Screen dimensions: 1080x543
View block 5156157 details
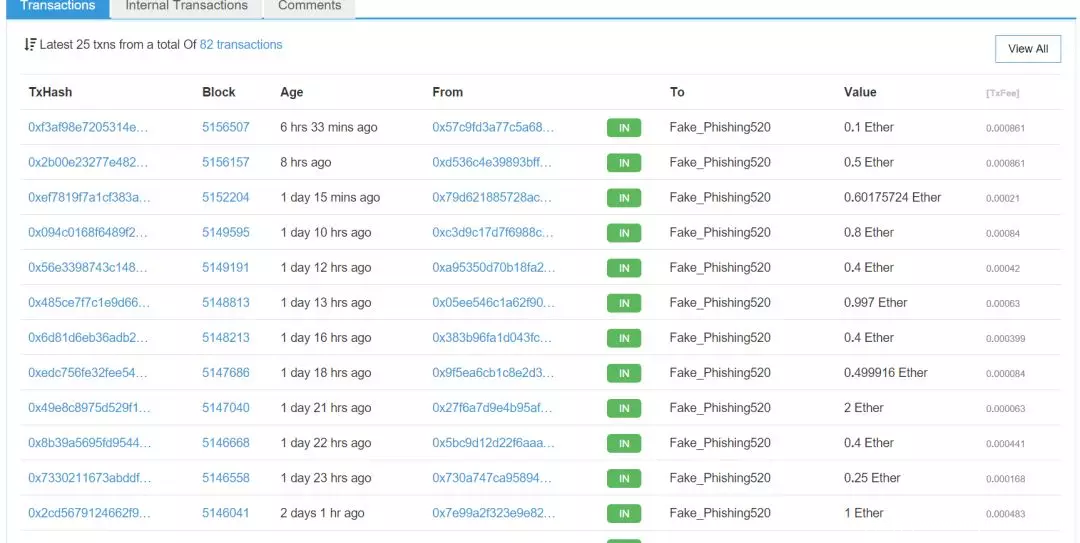point(226,163)
